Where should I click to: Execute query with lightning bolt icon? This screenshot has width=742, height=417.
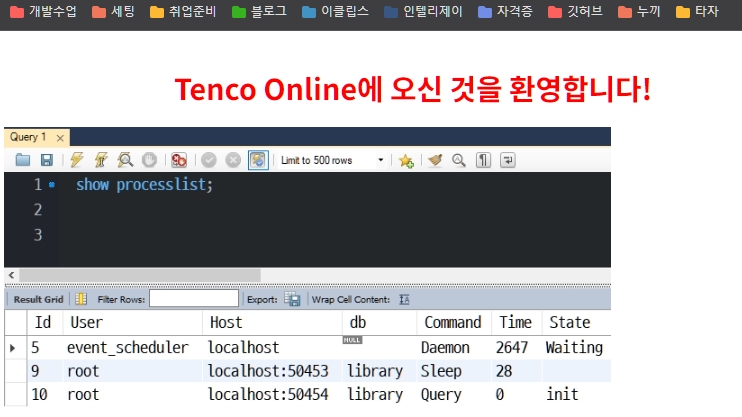(x=77, y=160)
